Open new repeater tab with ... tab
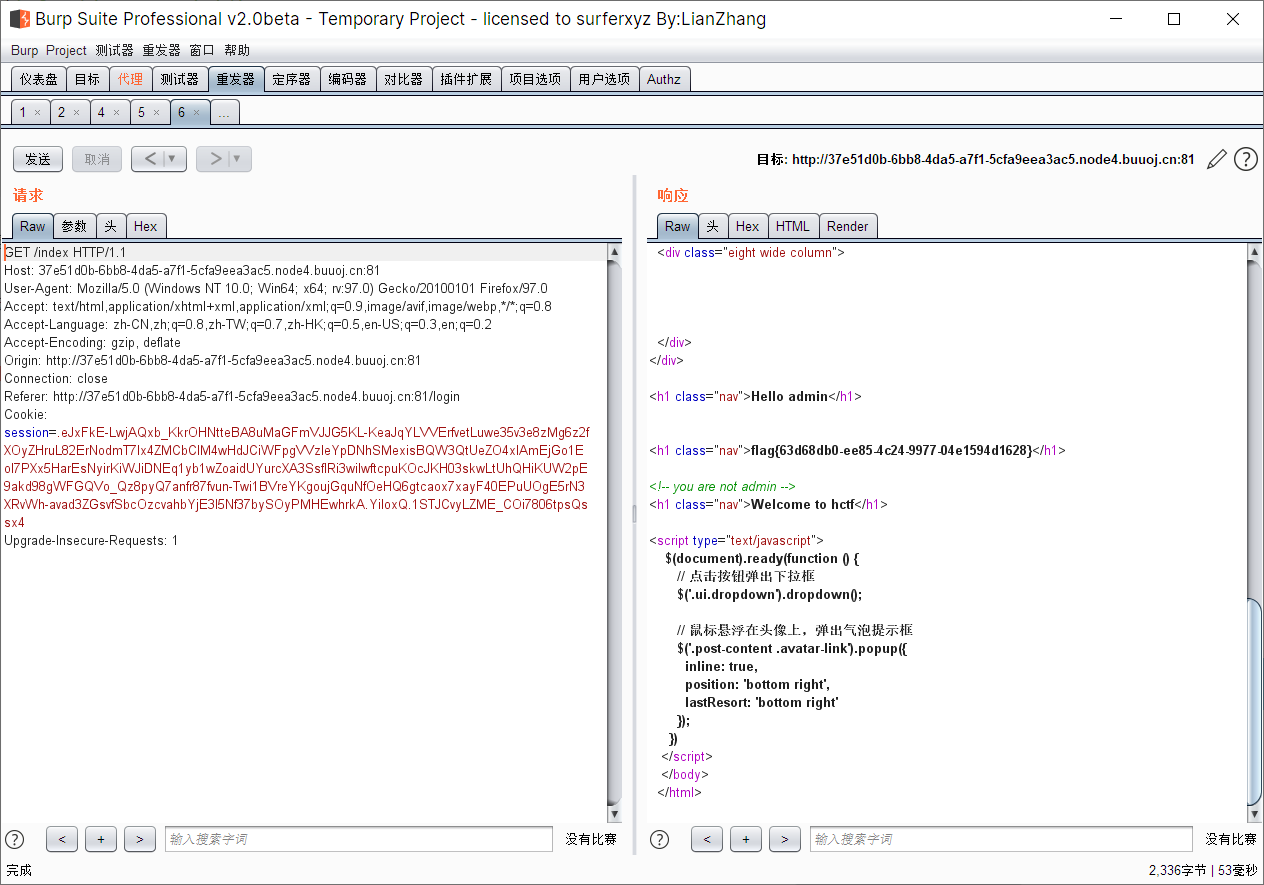 (223, 112)
